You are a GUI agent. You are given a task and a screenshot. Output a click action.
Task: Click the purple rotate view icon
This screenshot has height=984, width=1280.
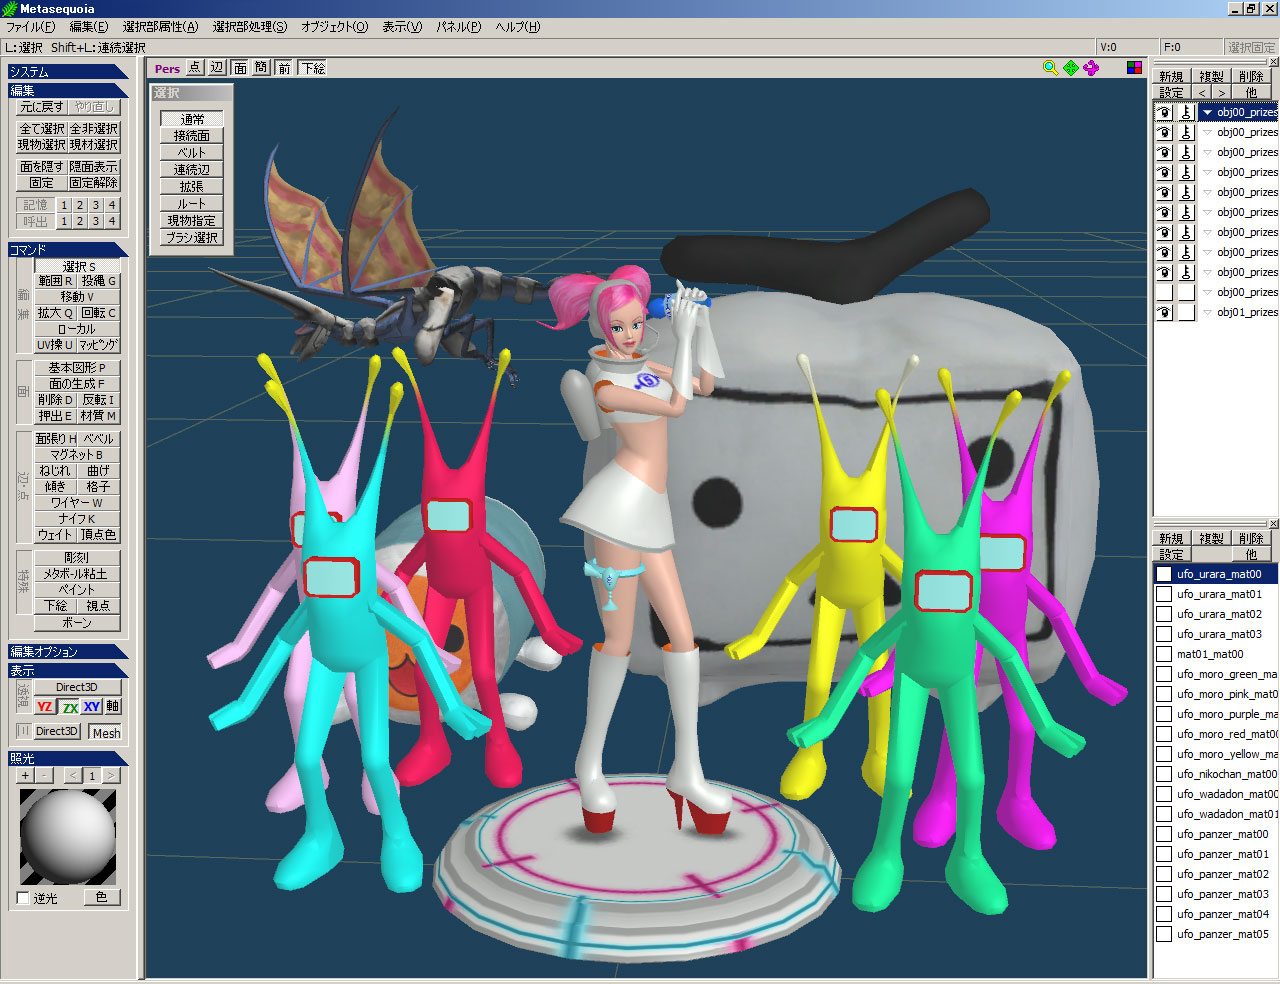(1091, 67)
